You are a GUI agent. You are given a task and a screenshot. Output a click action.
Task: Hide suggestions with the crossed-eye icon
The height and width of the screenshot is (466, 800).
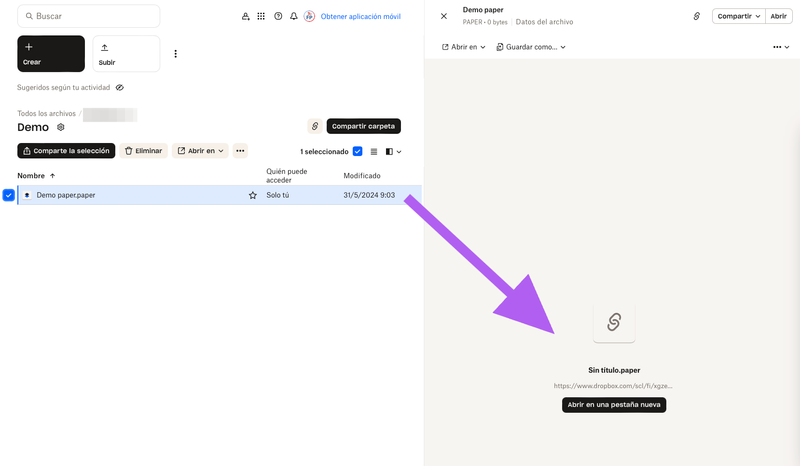pos(119,87)
